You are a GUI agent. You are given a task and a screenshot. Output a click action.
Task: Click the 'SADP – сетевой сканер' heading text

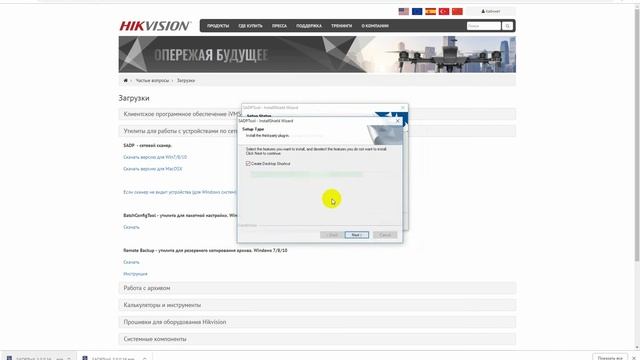click(147, 145)
